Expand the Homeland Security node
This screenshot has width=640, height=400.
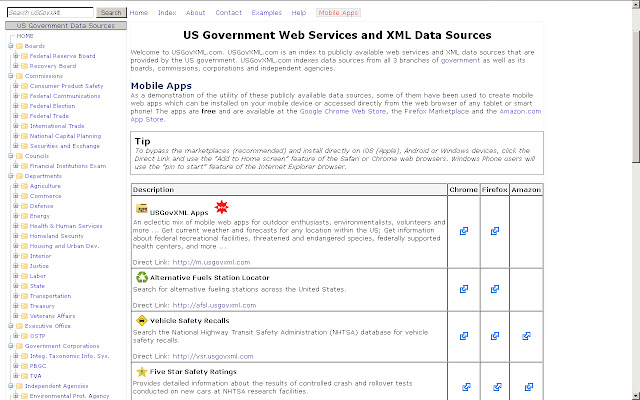tap(16, 236)
